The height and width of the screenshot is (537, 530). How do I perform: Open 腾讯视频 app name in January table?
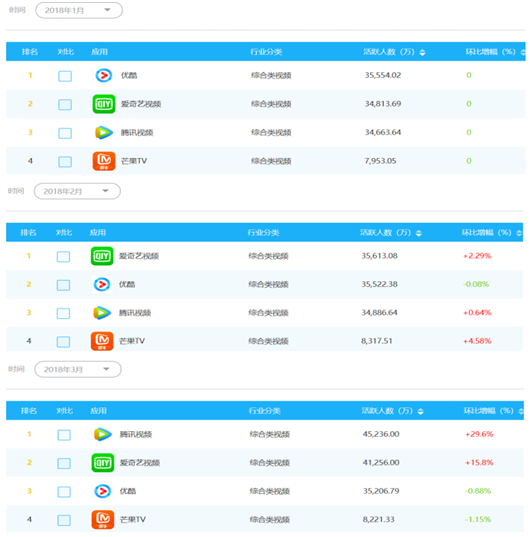click(x=137, y=133)
